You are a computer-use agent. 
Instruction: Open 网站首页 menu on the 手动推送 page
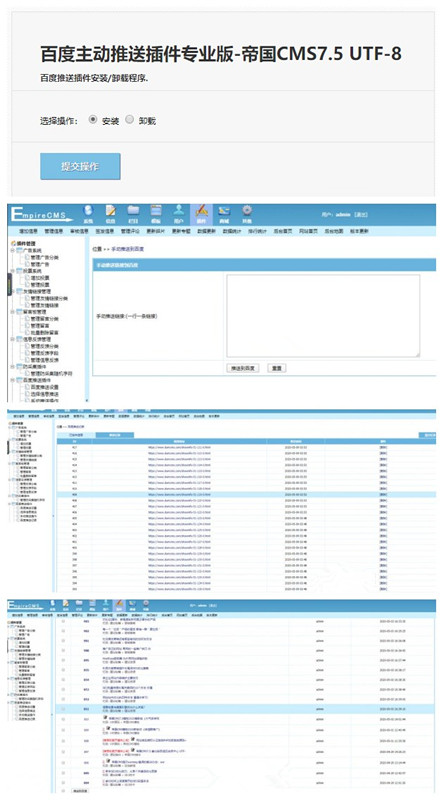(x=308, y=231)
